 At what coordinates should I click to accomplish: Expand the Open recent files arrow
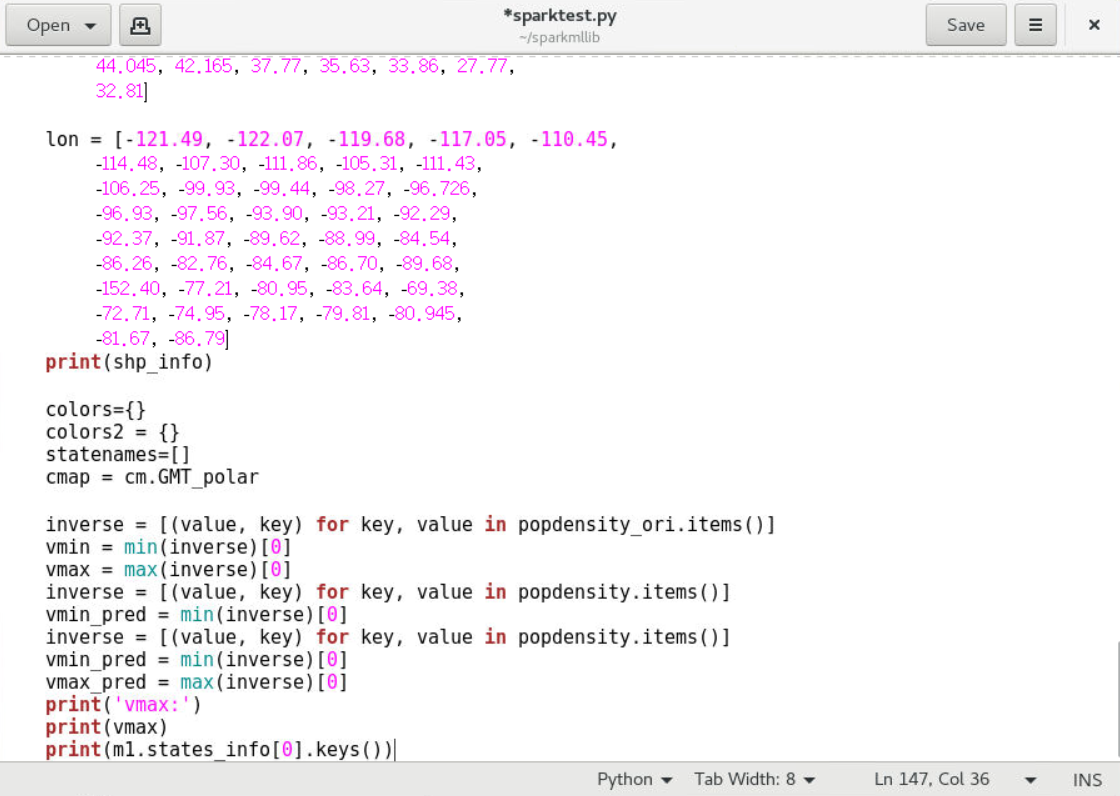90,26
